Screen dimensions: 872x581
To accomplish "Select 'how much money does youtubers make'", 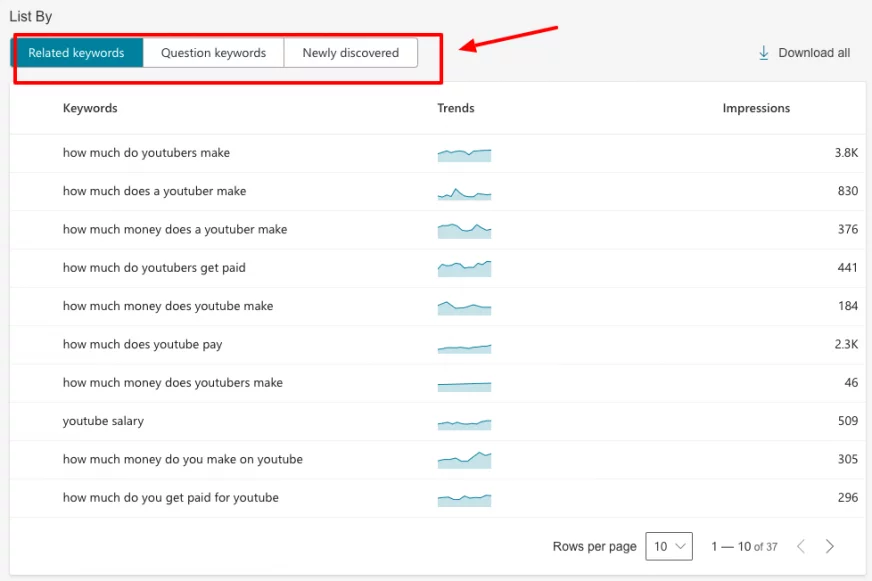I will tap(173, 383).
